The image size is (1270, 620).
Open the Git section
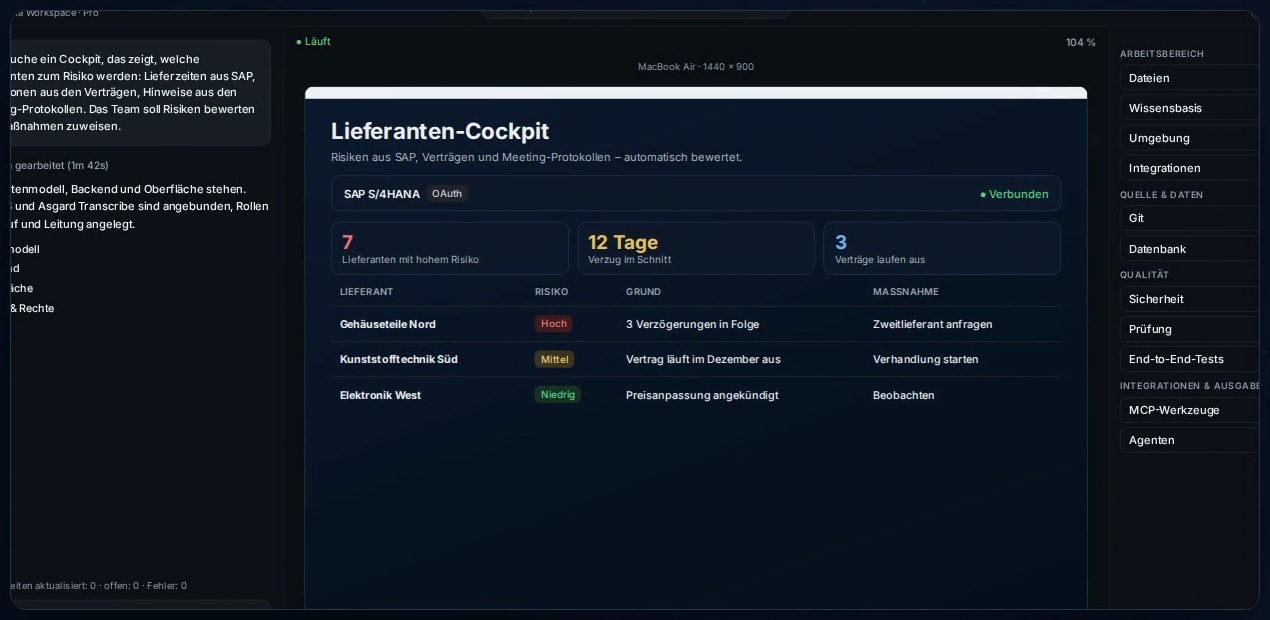coord(1189,218)
